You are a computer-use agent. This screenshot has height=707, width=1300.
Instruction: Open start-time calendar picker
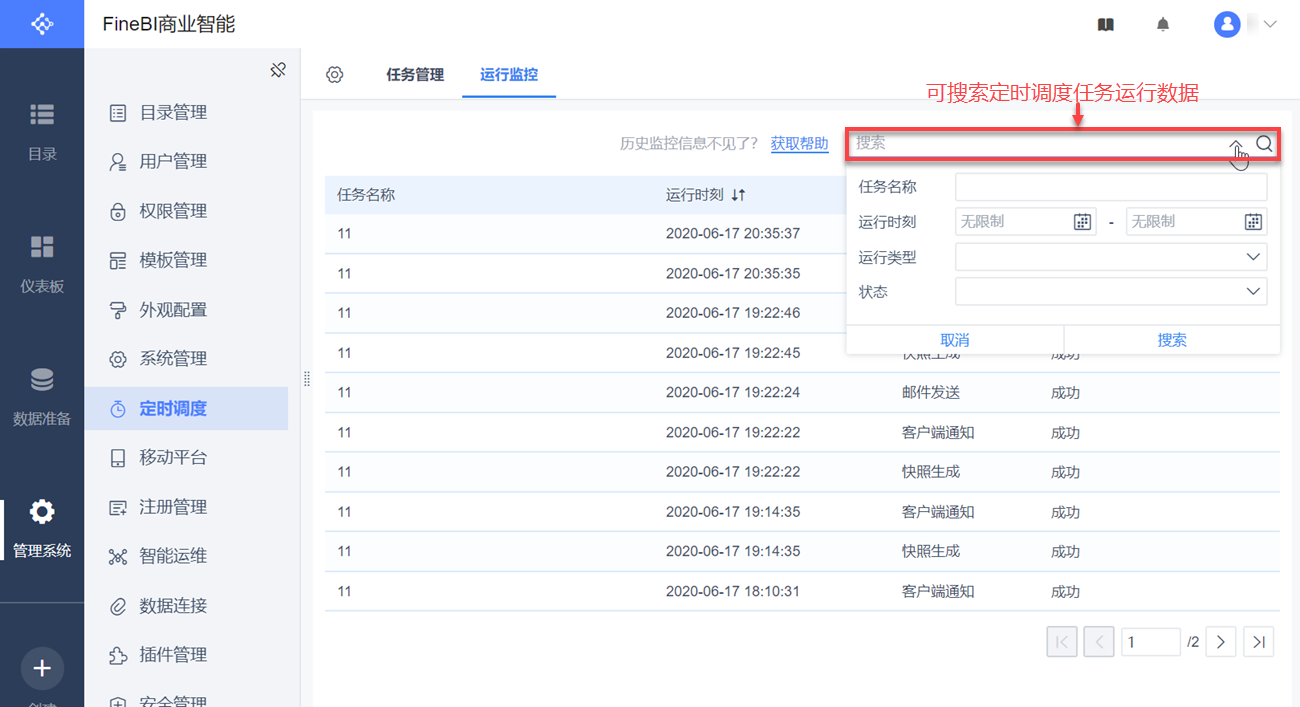coord(1082,222)
